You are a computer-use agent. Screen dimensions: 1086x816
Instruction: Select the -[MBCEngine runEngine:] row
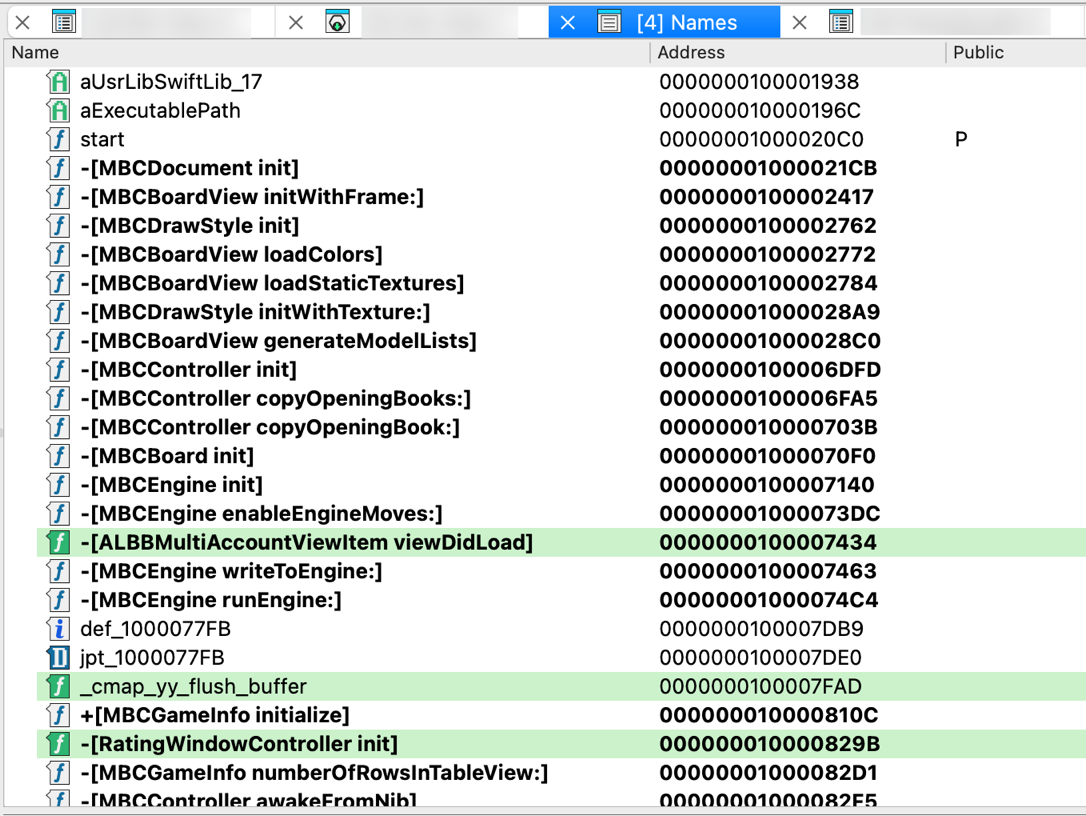click(x=211, y=600)
